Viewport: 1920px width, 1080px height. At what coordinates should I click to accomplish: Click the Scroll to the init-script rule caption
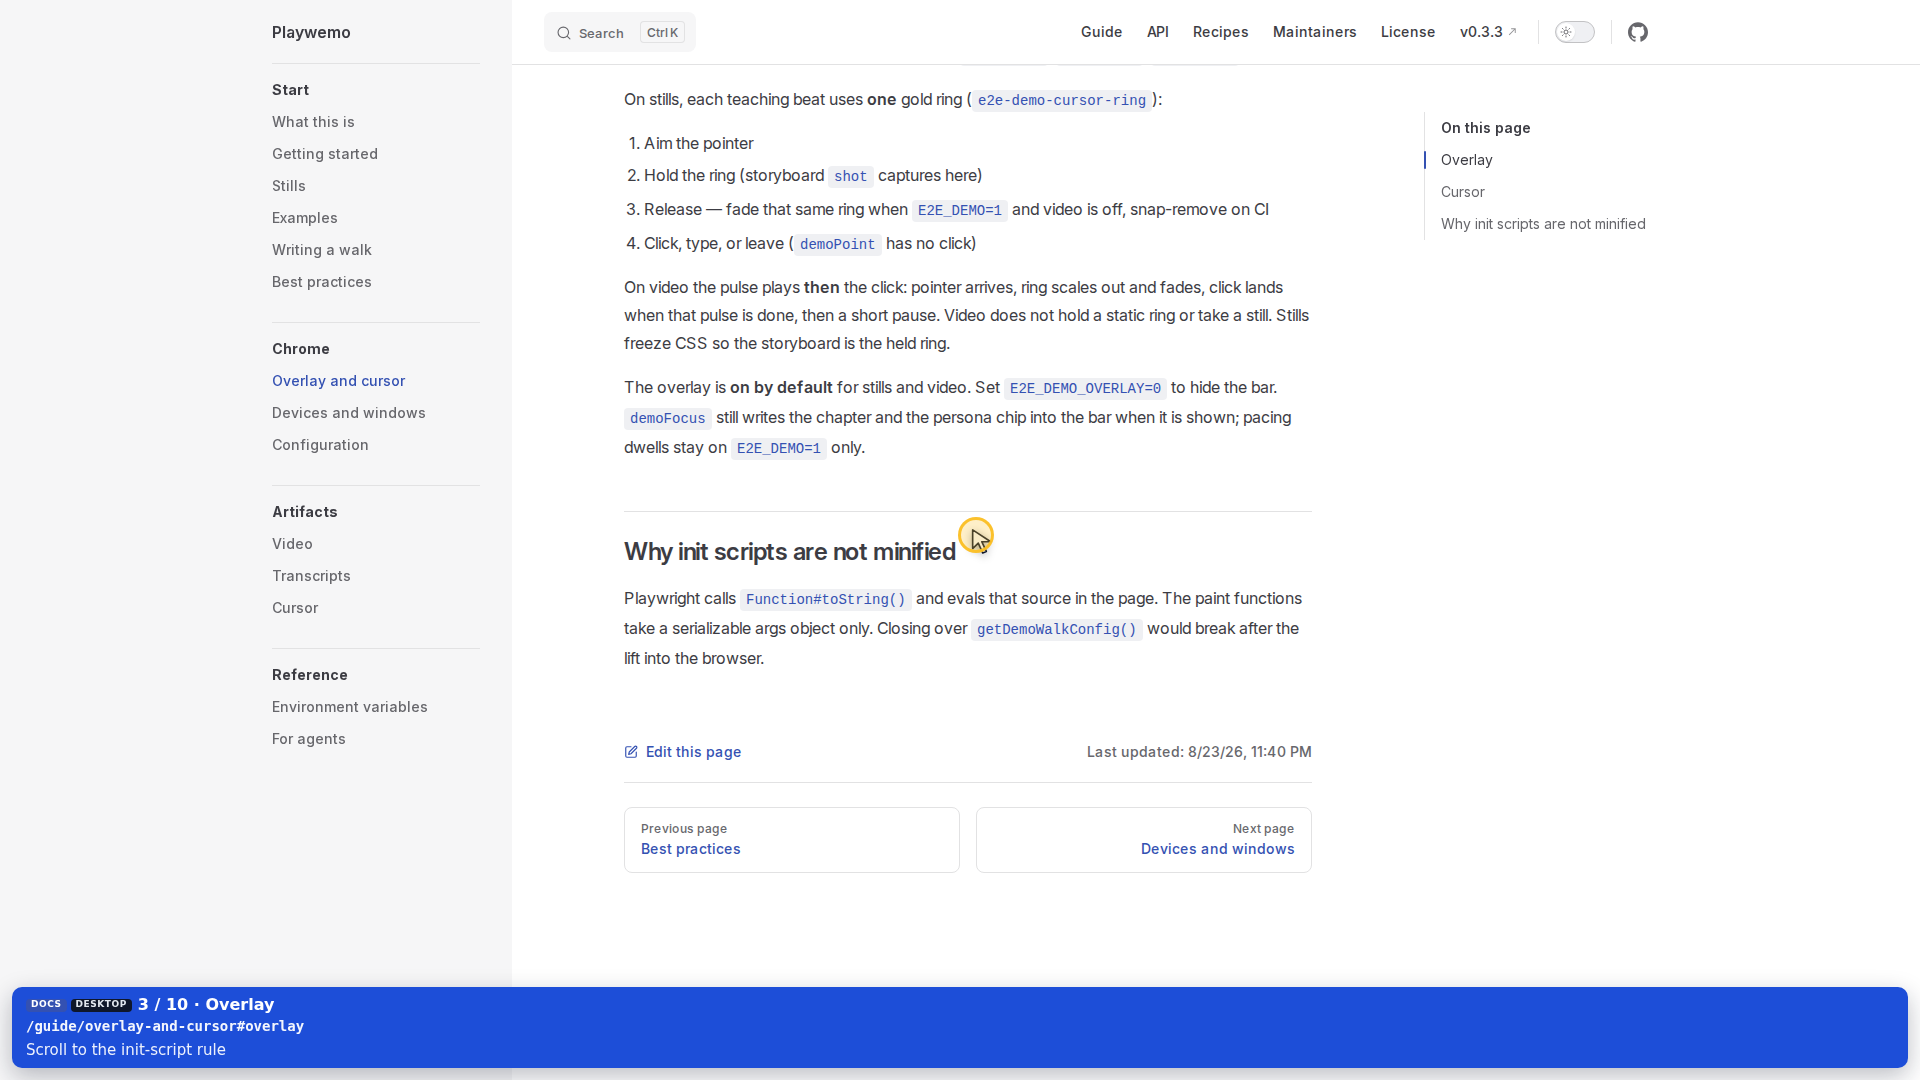(126, 1050)
